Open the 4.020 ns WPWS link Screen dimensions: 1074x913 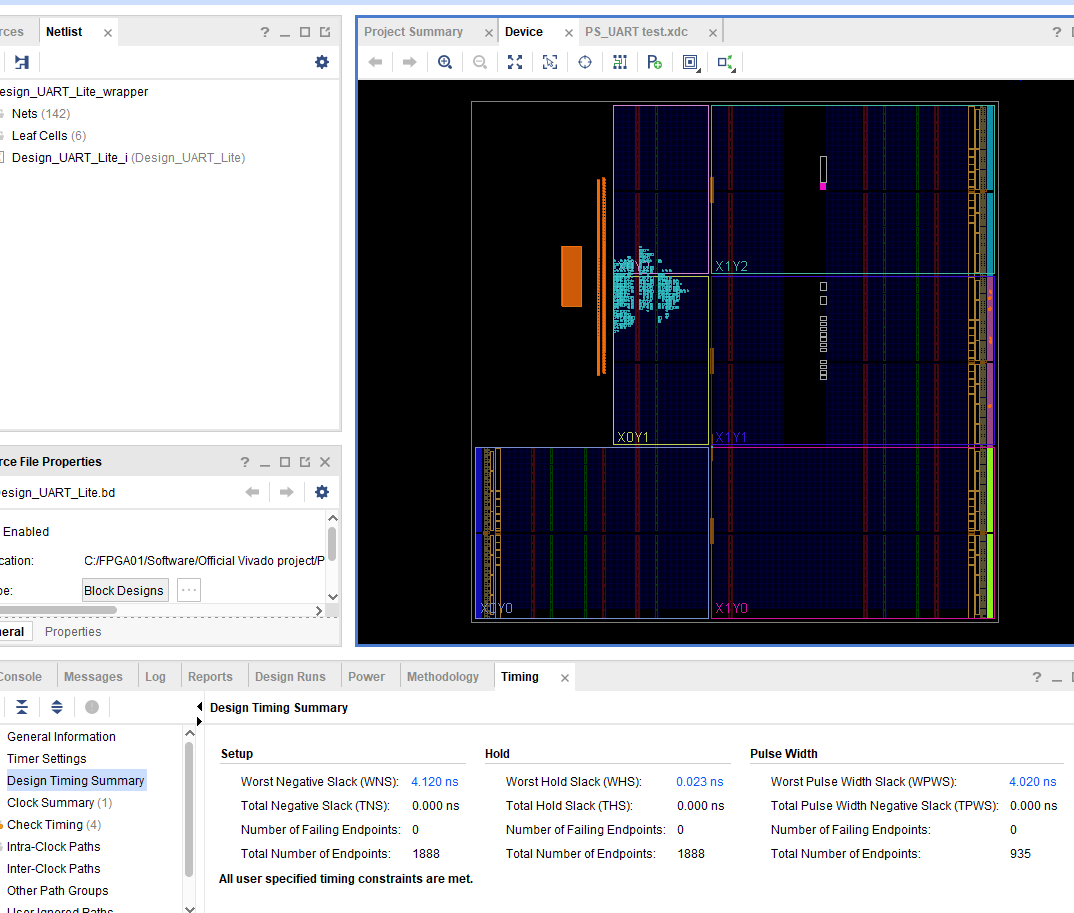pos(1033,781)
